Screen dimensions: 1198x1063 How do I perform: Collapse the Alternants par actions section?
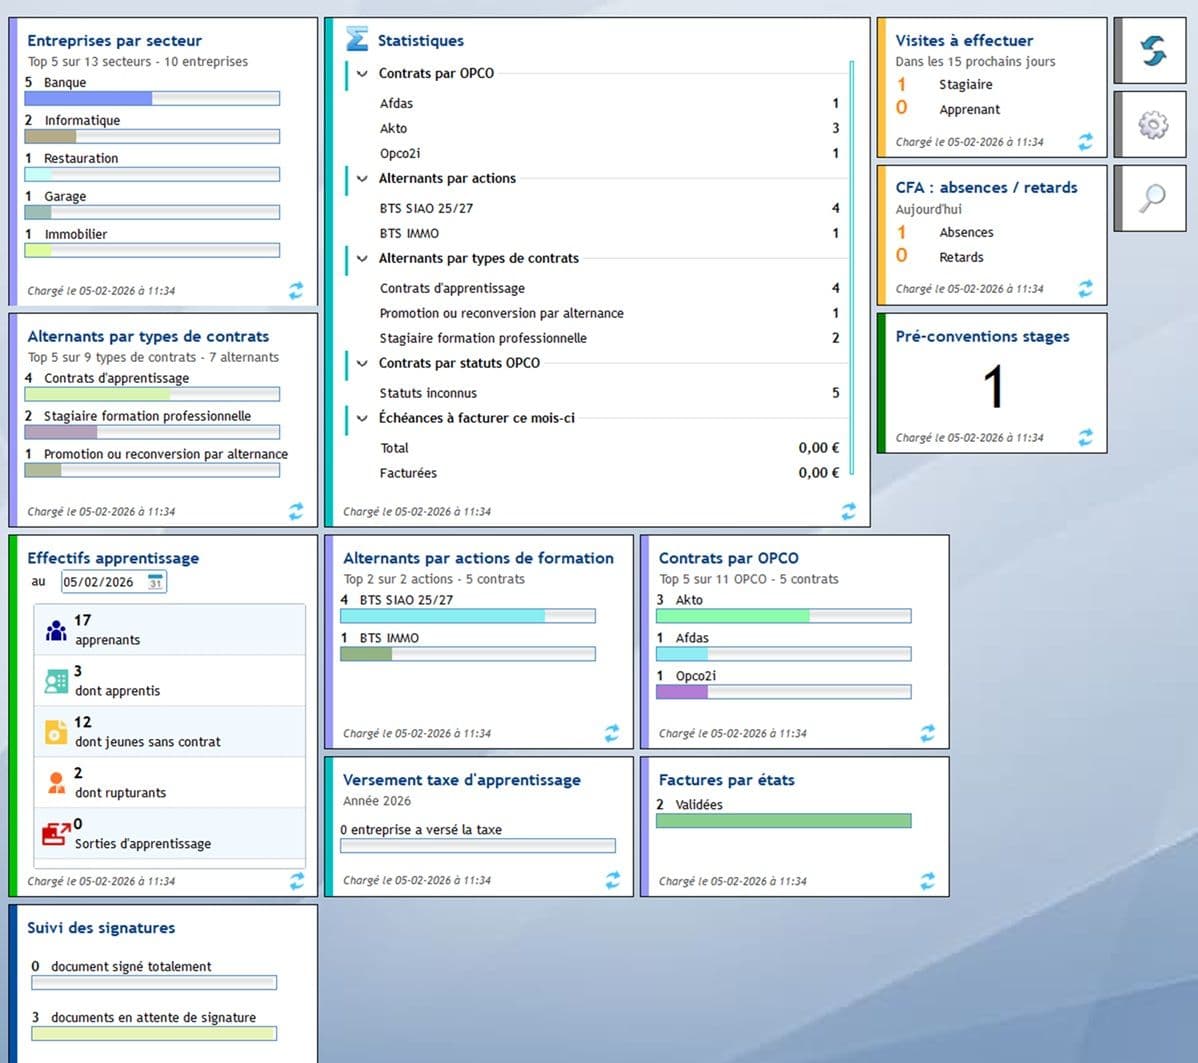point(362,178)
